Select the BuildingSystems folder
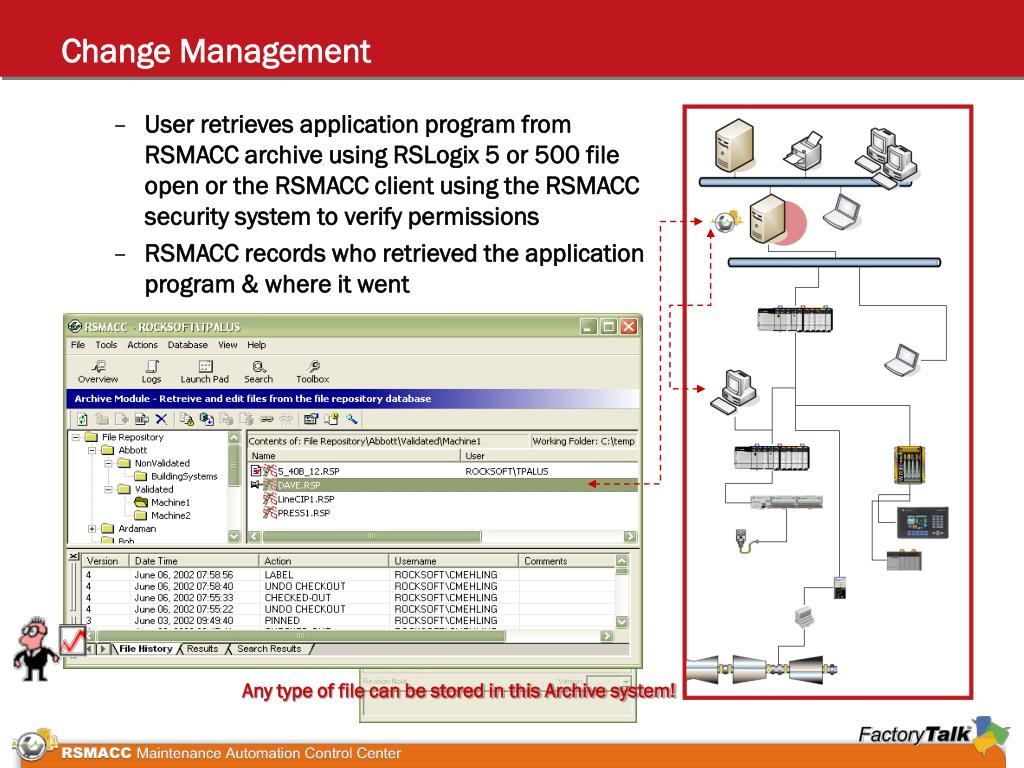Viewport: 1024px width, 768px height. pyautogui.click(x=176, y=476)
